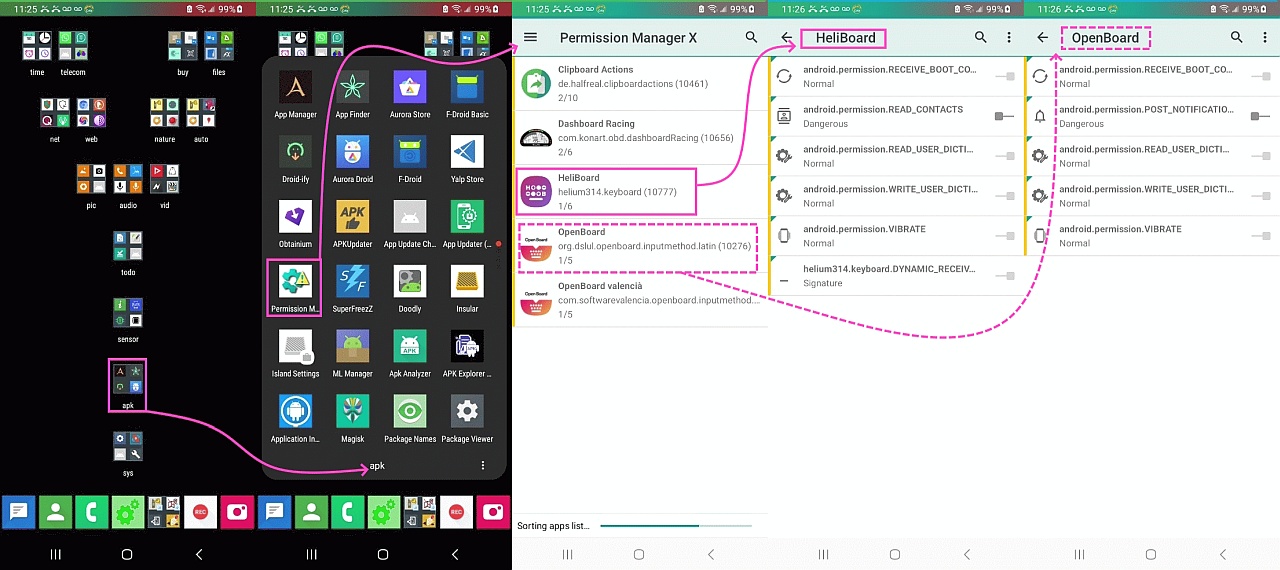Toggle RECEIVE_BOOT_CO… permission in HeliBoard

coord(1005,77)
